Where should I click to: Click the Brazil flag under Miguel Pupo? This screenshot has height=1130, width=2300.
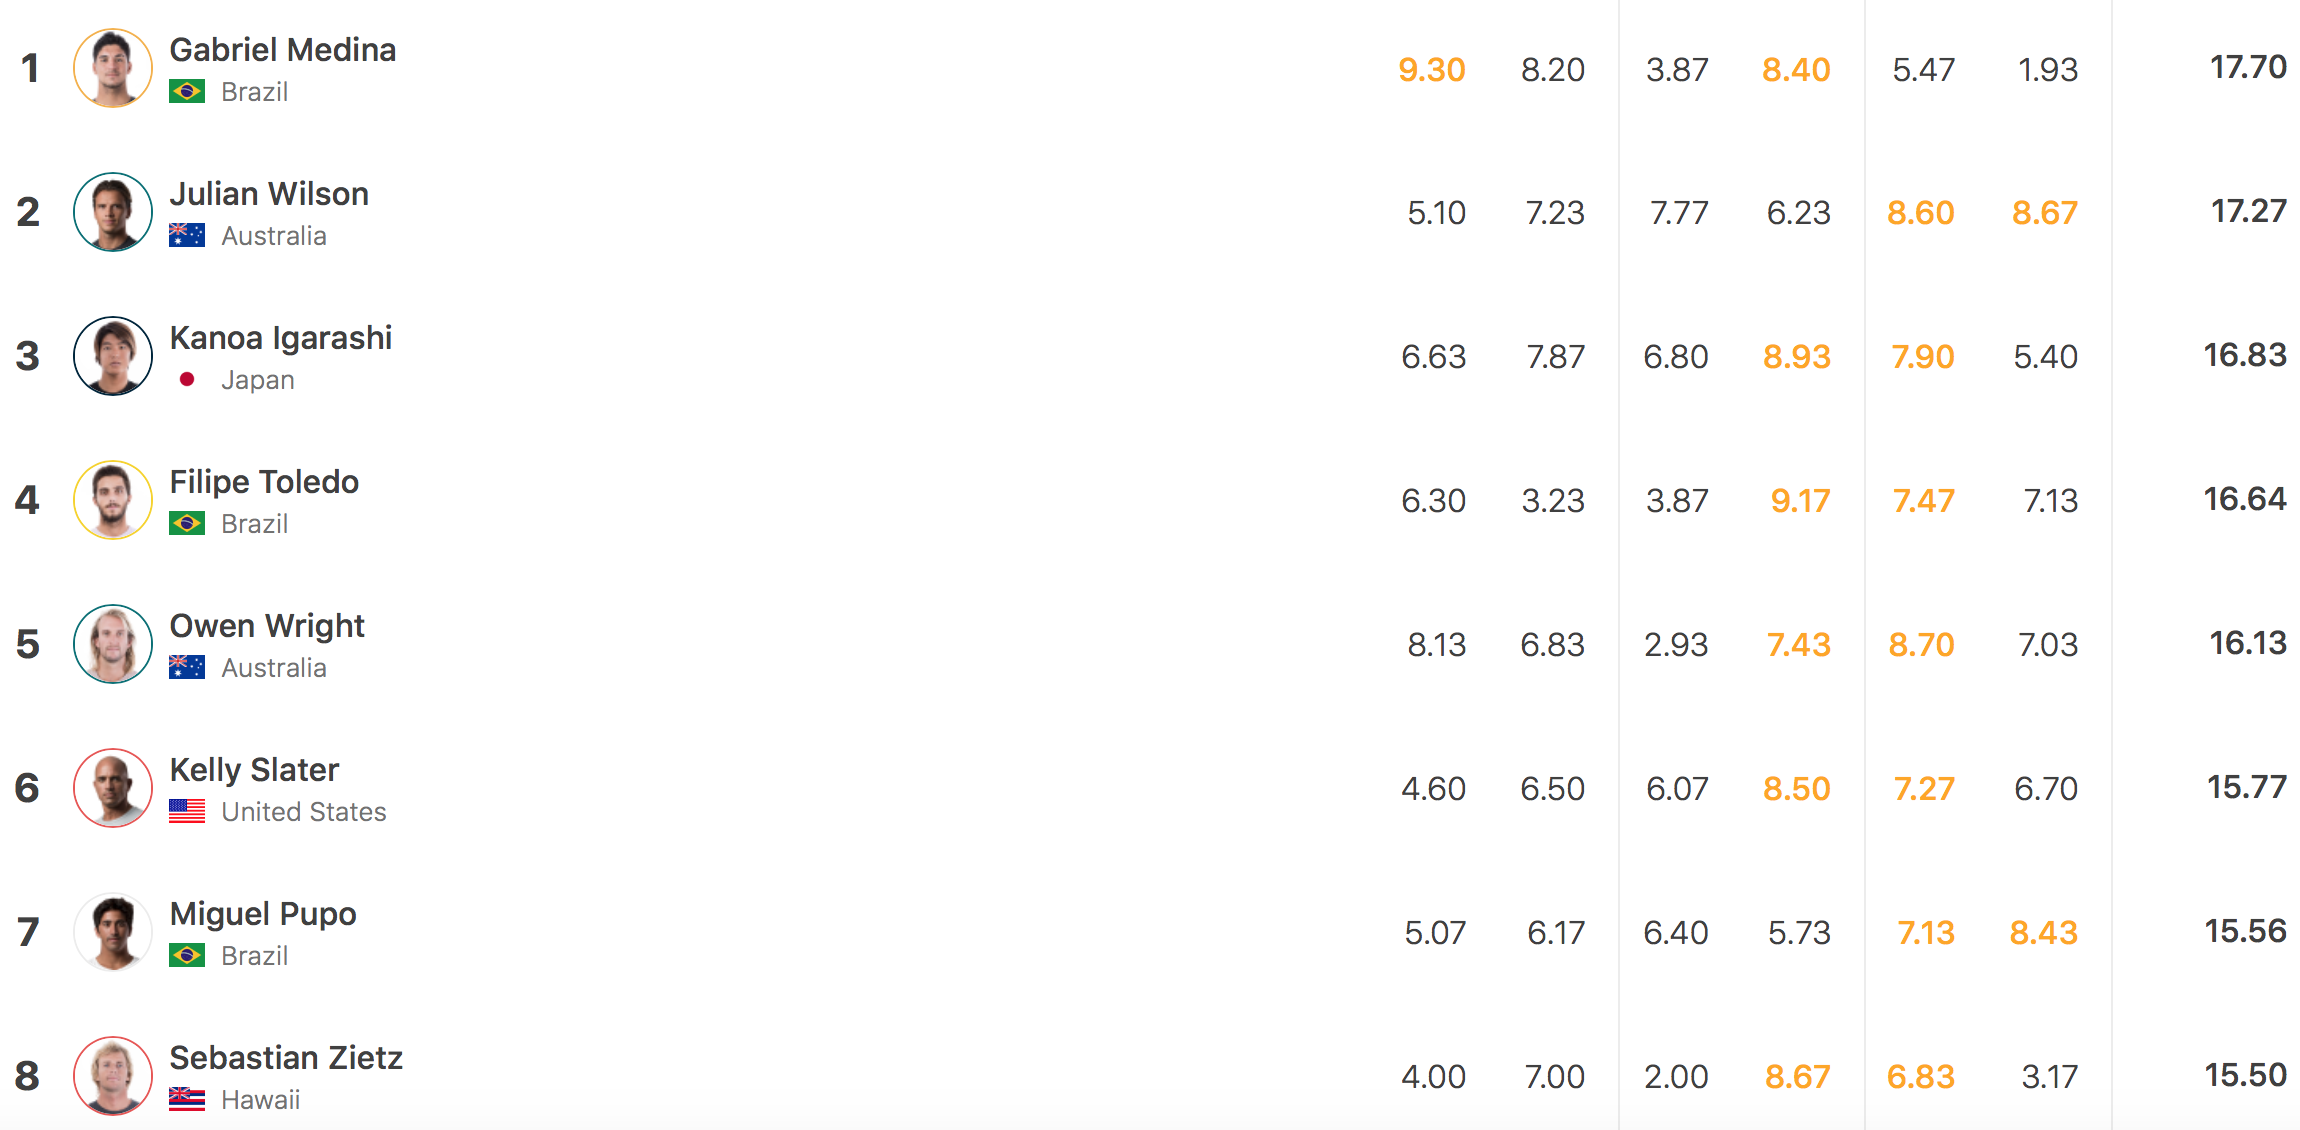point(187,956)
